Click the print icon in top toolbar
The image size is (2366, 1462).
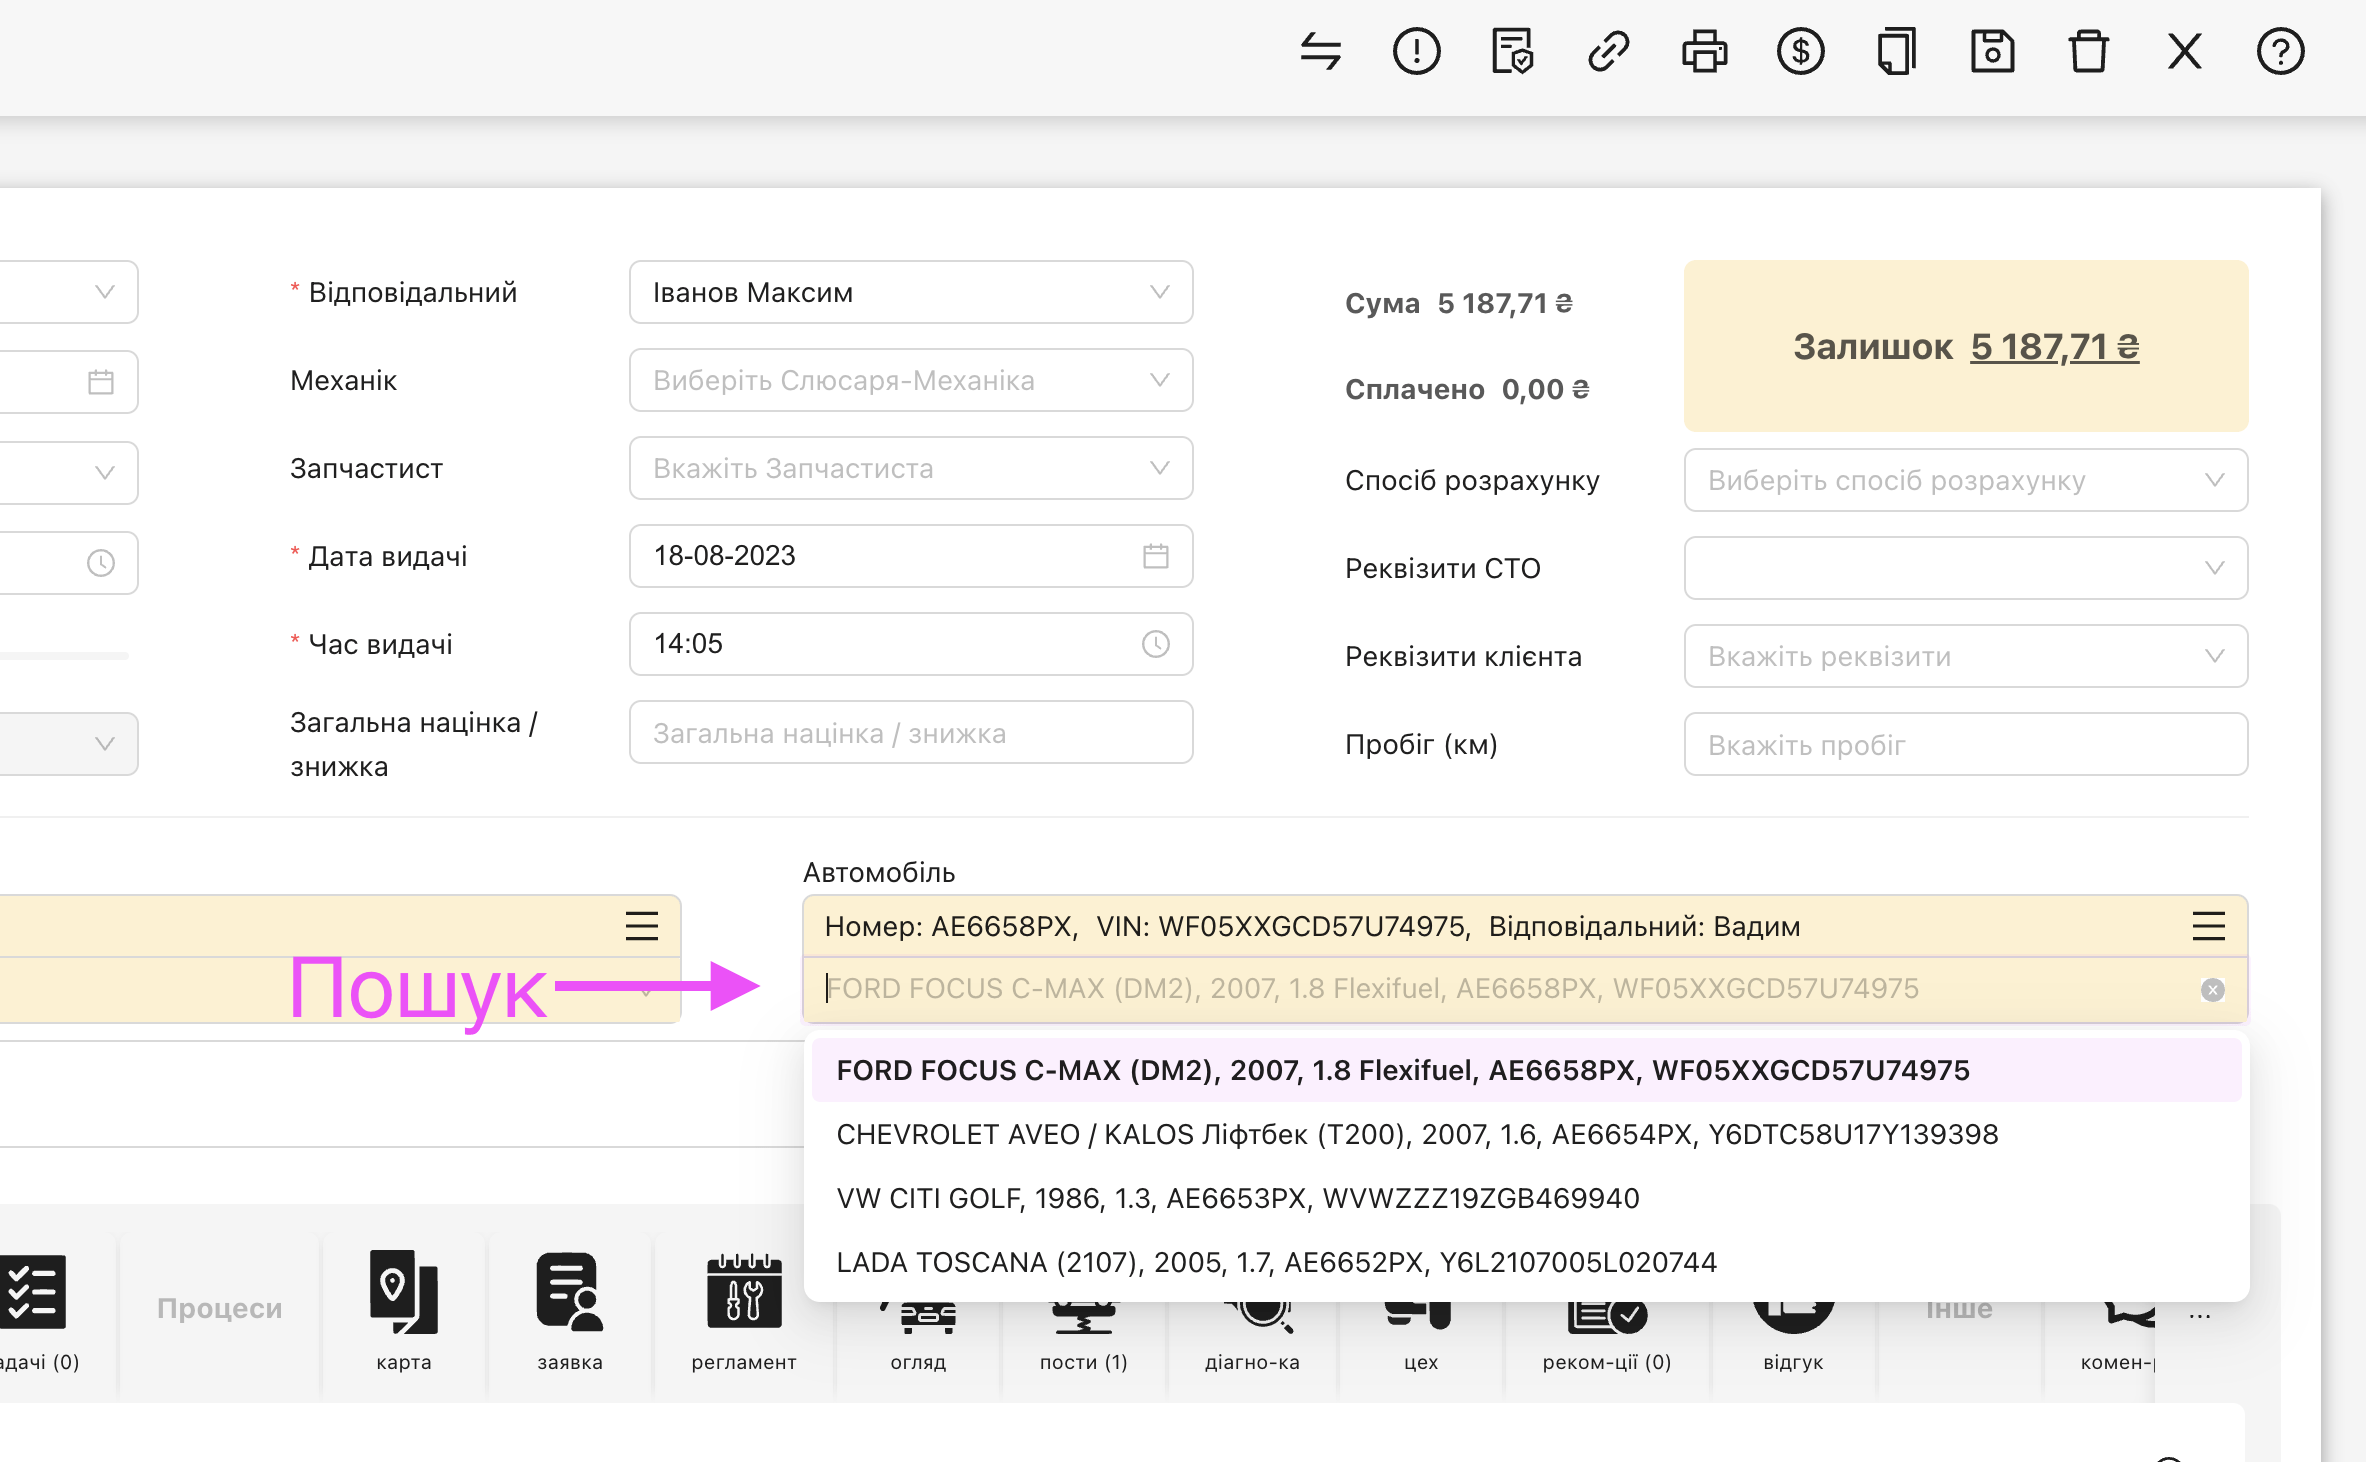click(1704, 52)
